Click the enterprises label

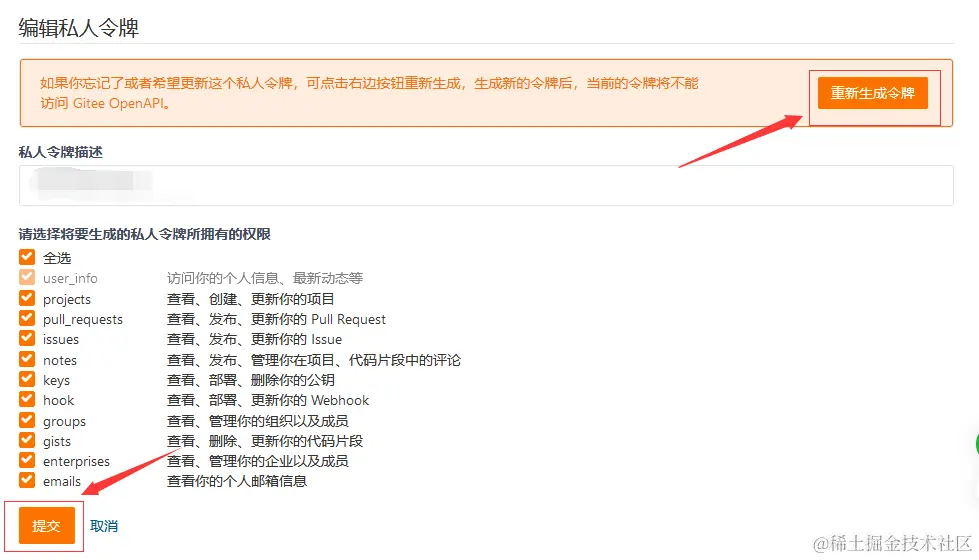point(76,462)
